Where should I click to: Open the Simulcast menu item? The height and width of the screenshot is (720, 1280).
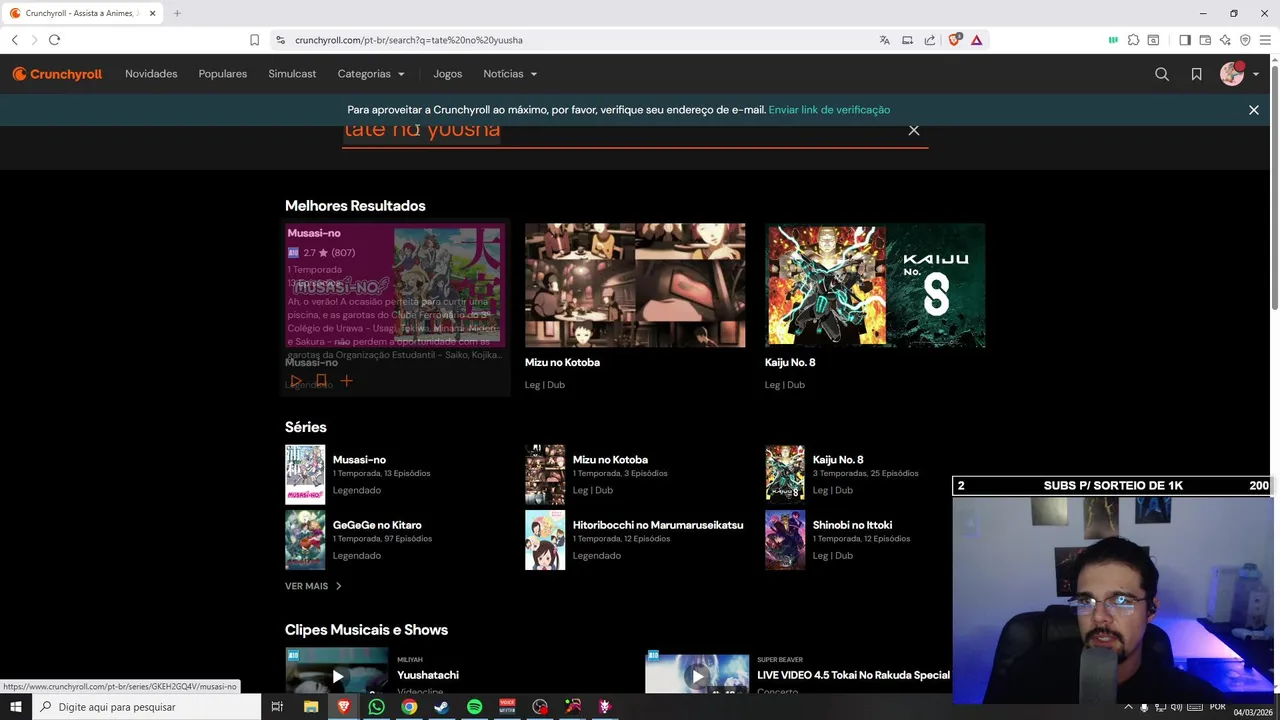click(292, 74)
